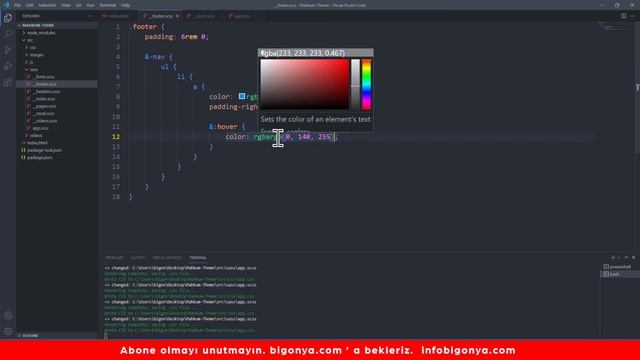Open package.json in the file tree
Screen dimensions: 640x360
point(57,158)
